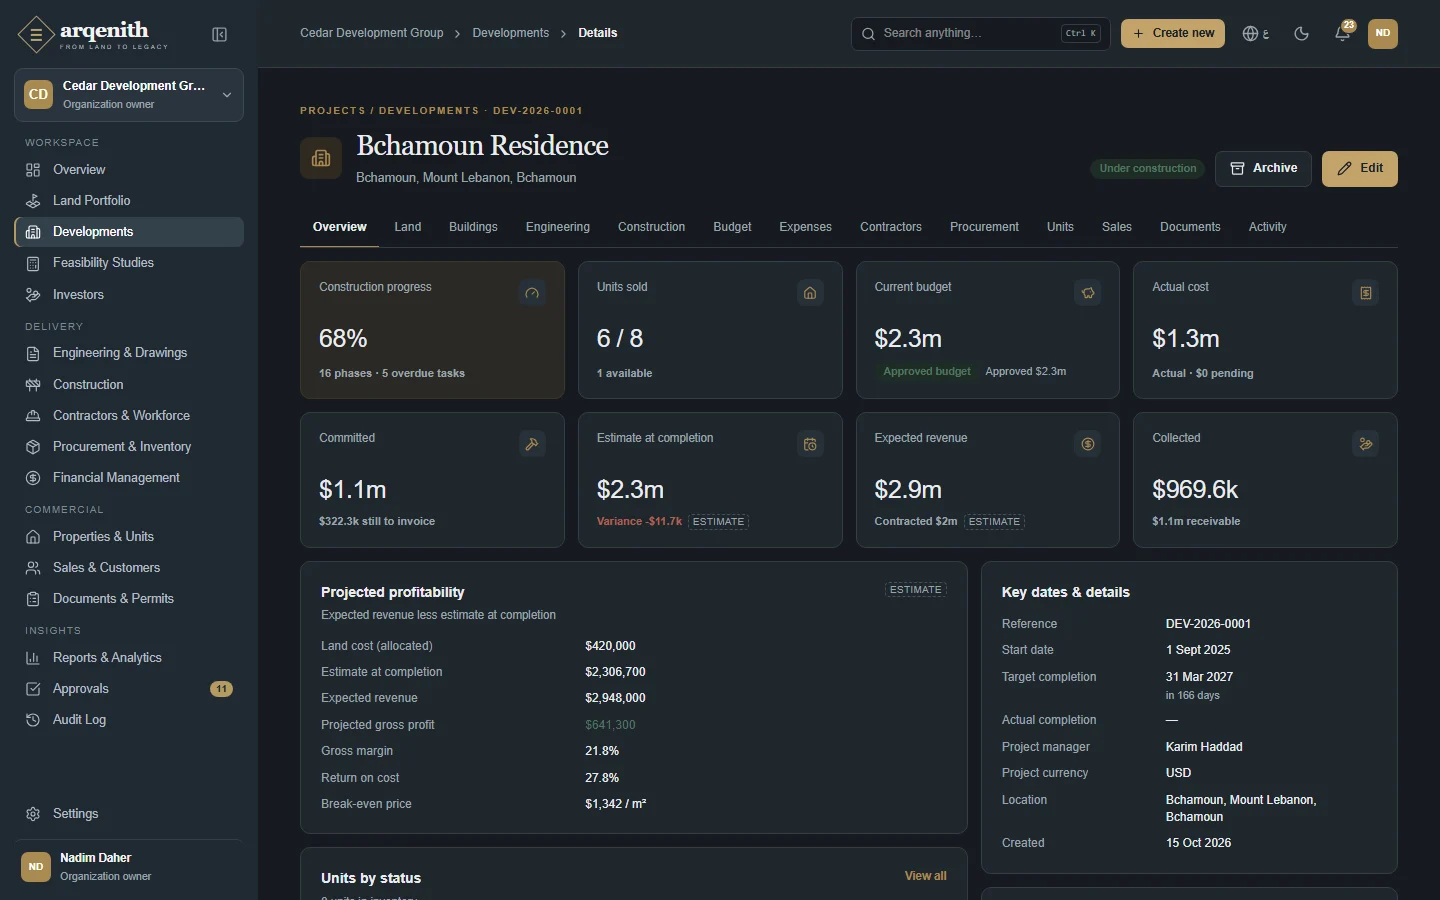Open Audit Log in the sidebar

coord(129,720)
